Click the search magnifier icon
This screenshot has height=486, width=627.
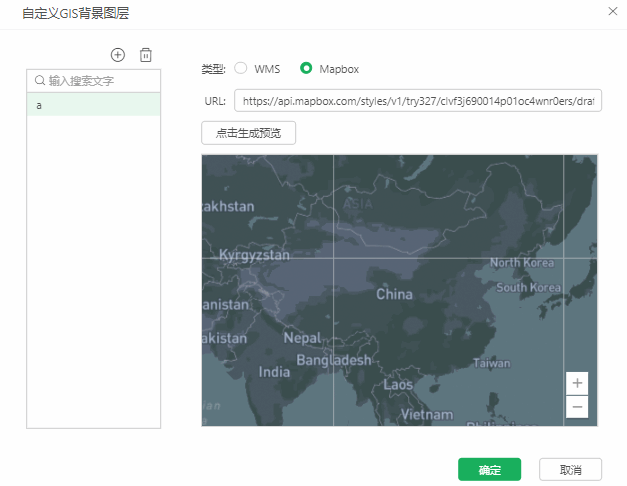click(40, 80)
